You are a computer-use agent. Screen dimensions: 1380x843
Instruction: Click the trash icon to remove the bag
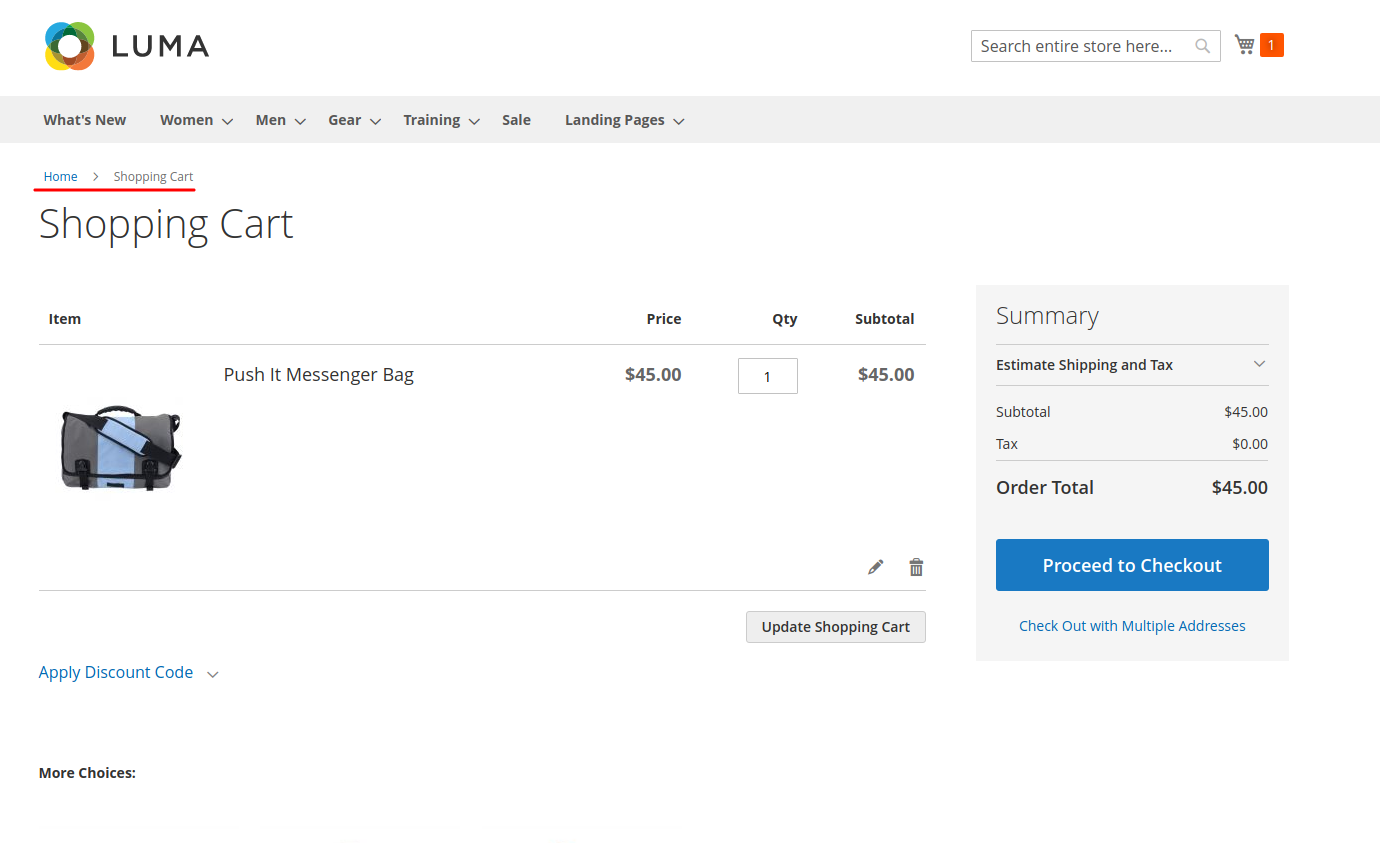click(x=915, y=566)
